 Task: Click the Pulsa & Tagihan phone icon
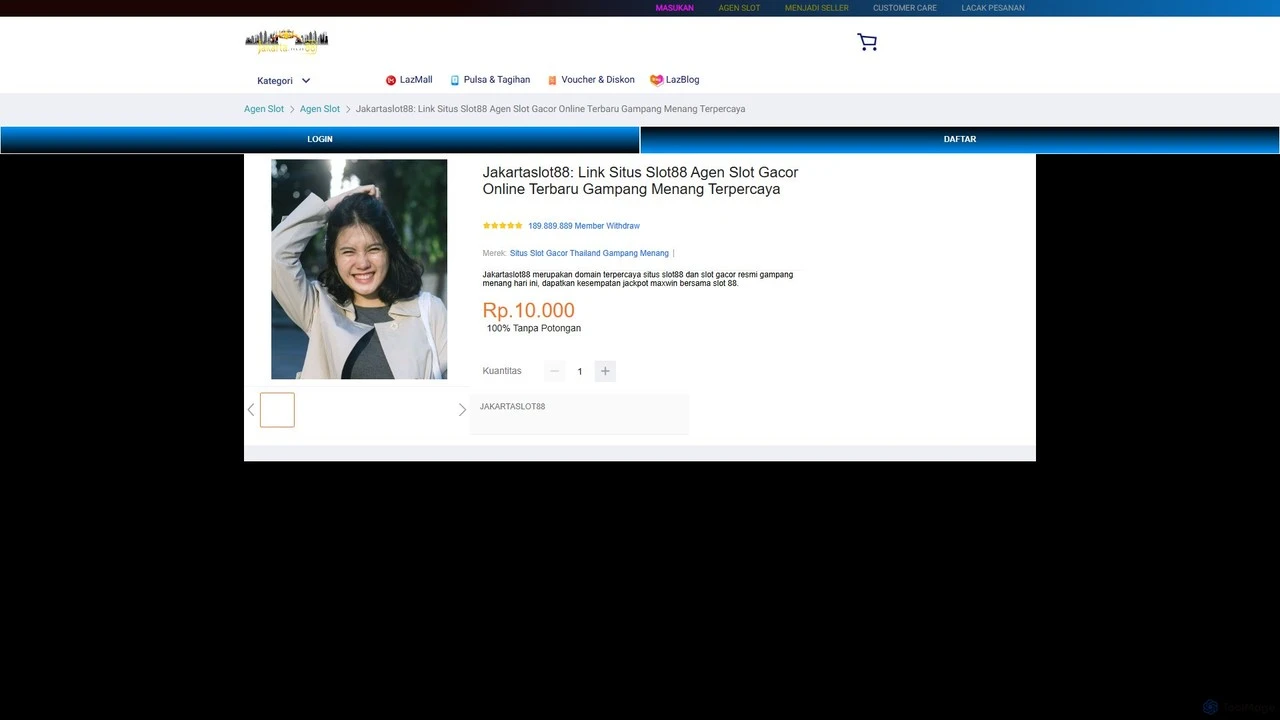(455, 80)
